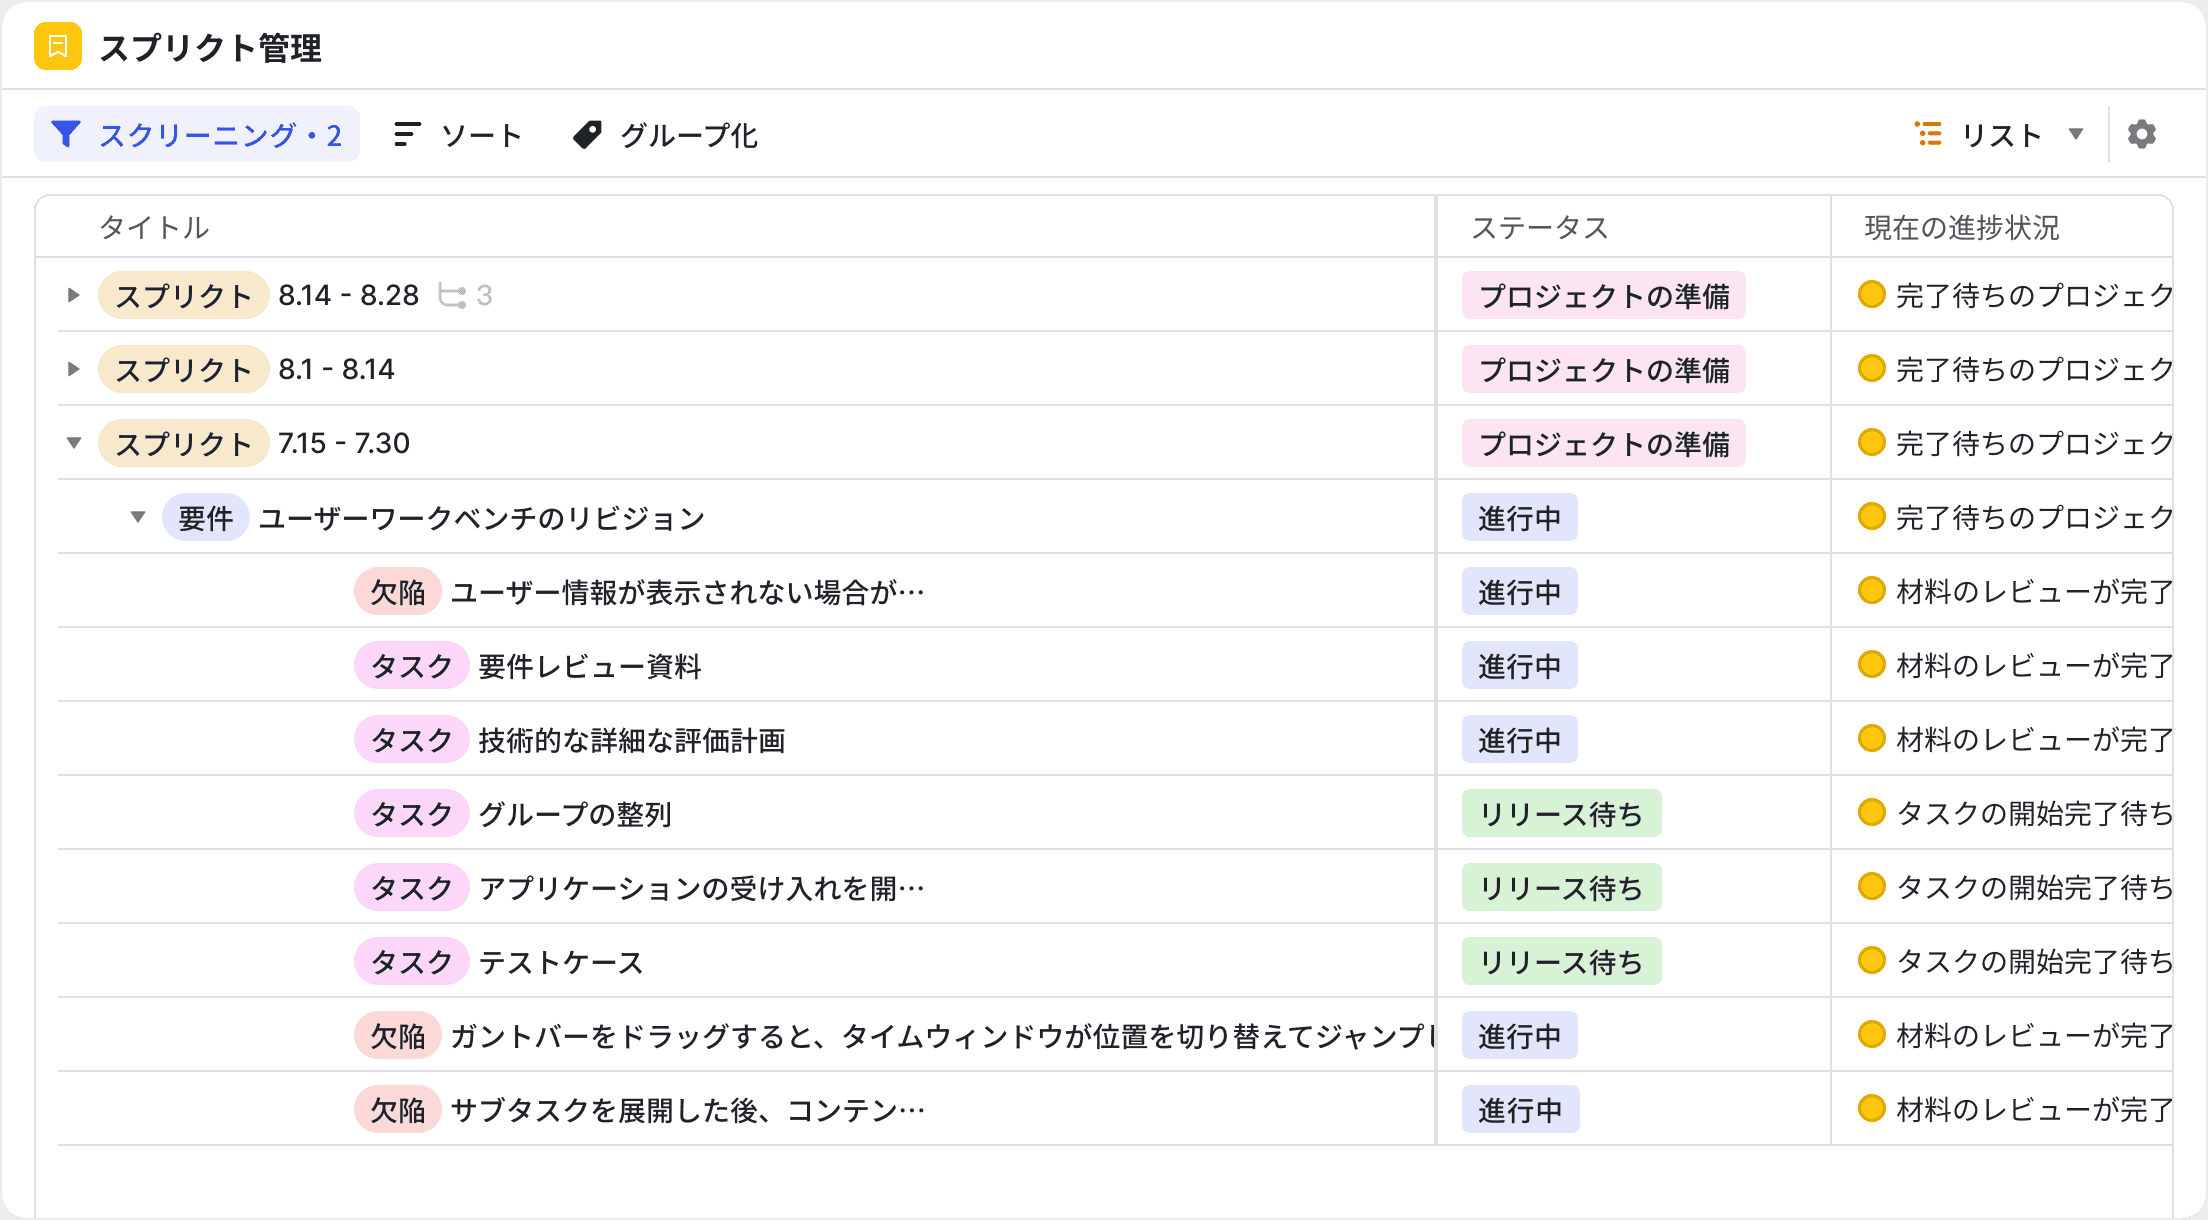Collapse the 要件 ユーザーワークベンチのリビジョン item
The height and width of the screenshot is (1220, 2208).
[x=138, y=518]
